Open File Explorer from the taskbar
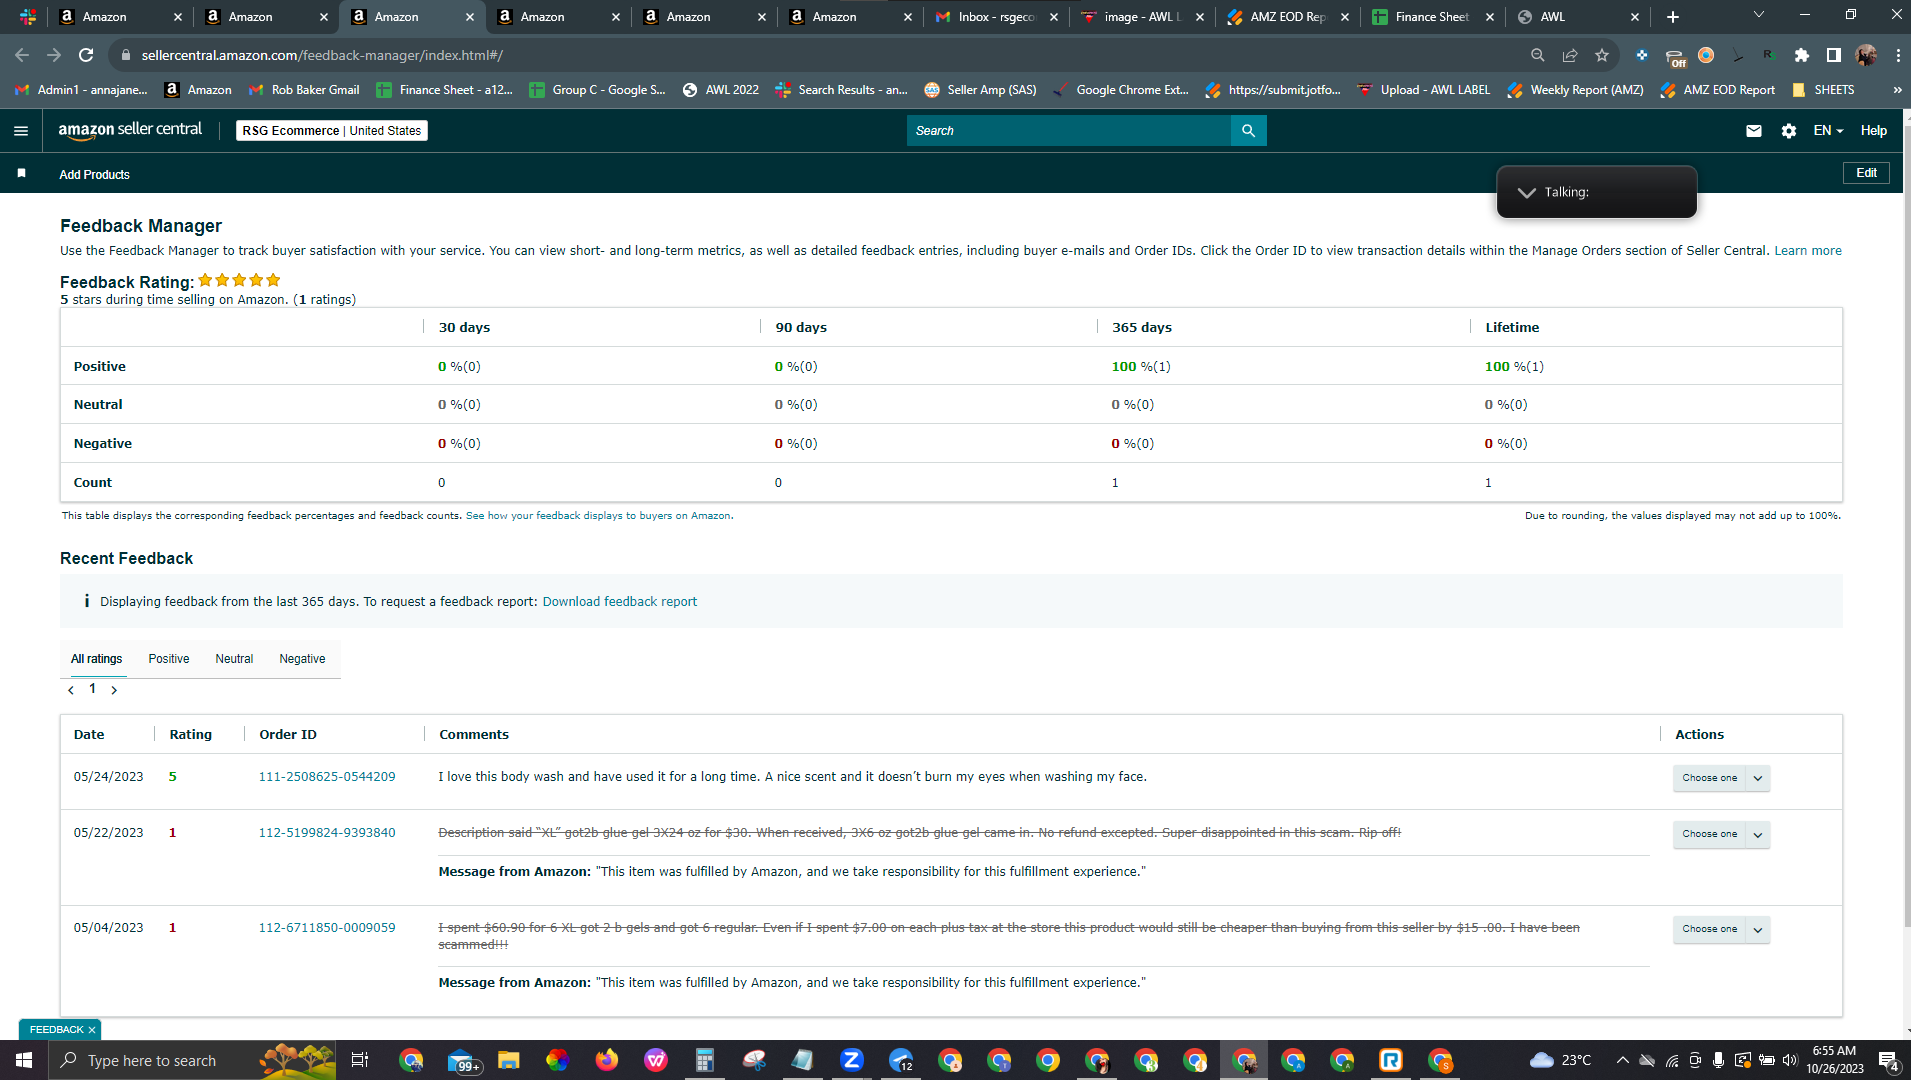Screen dimensions: 1911x1080 coord(509,1060)
